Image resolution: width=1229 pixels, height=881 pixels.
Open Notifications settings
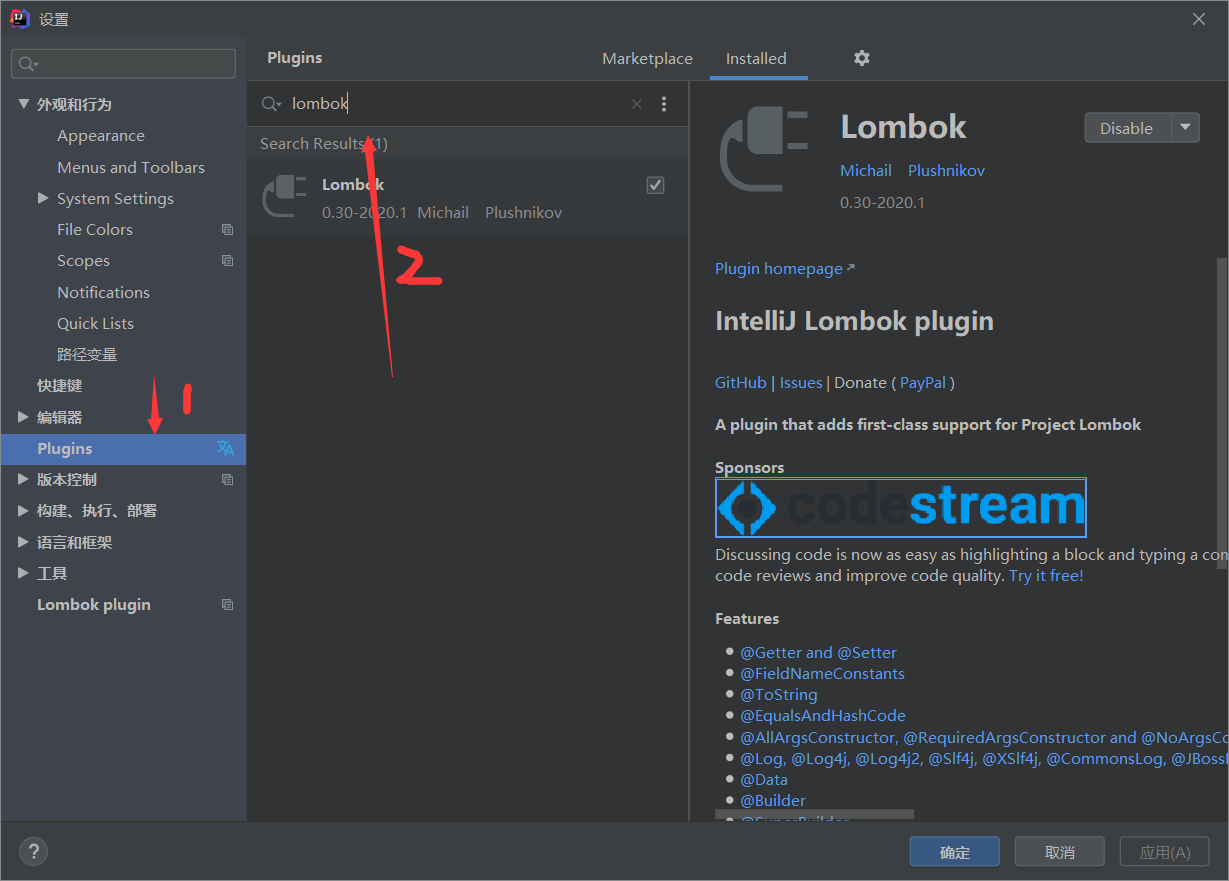(x=103, y=292)
